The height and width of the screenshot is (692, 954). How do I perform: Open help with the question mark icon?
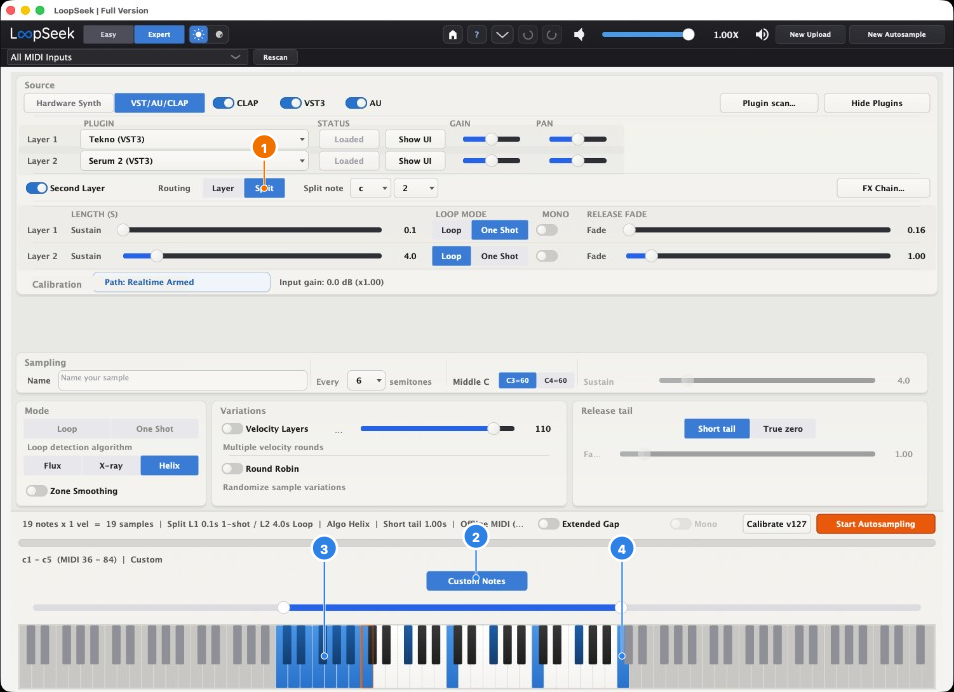[x=476, y=35]
